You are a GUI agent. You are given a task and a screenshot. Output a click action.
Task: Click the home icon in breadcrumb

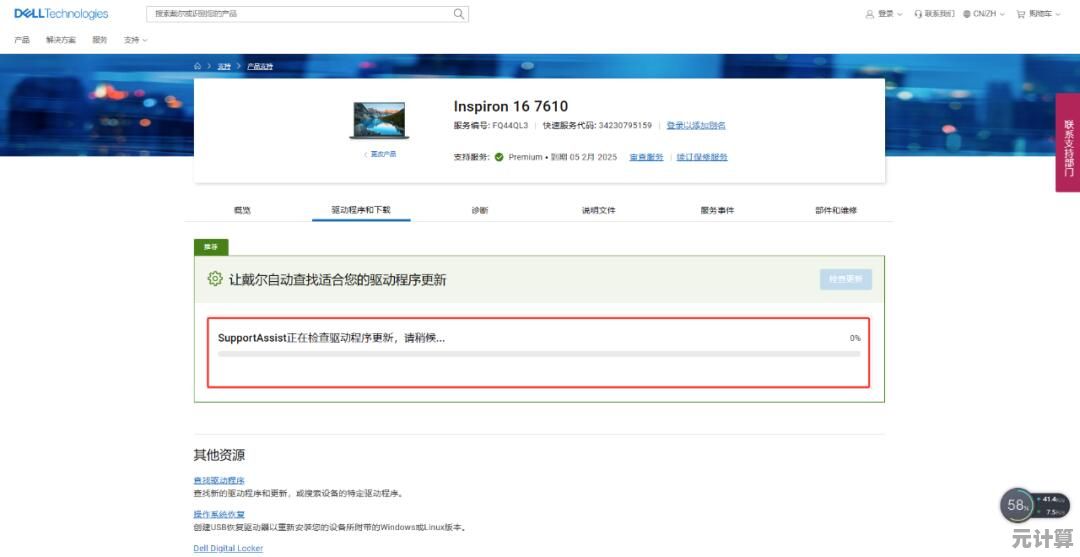point(198,66)
